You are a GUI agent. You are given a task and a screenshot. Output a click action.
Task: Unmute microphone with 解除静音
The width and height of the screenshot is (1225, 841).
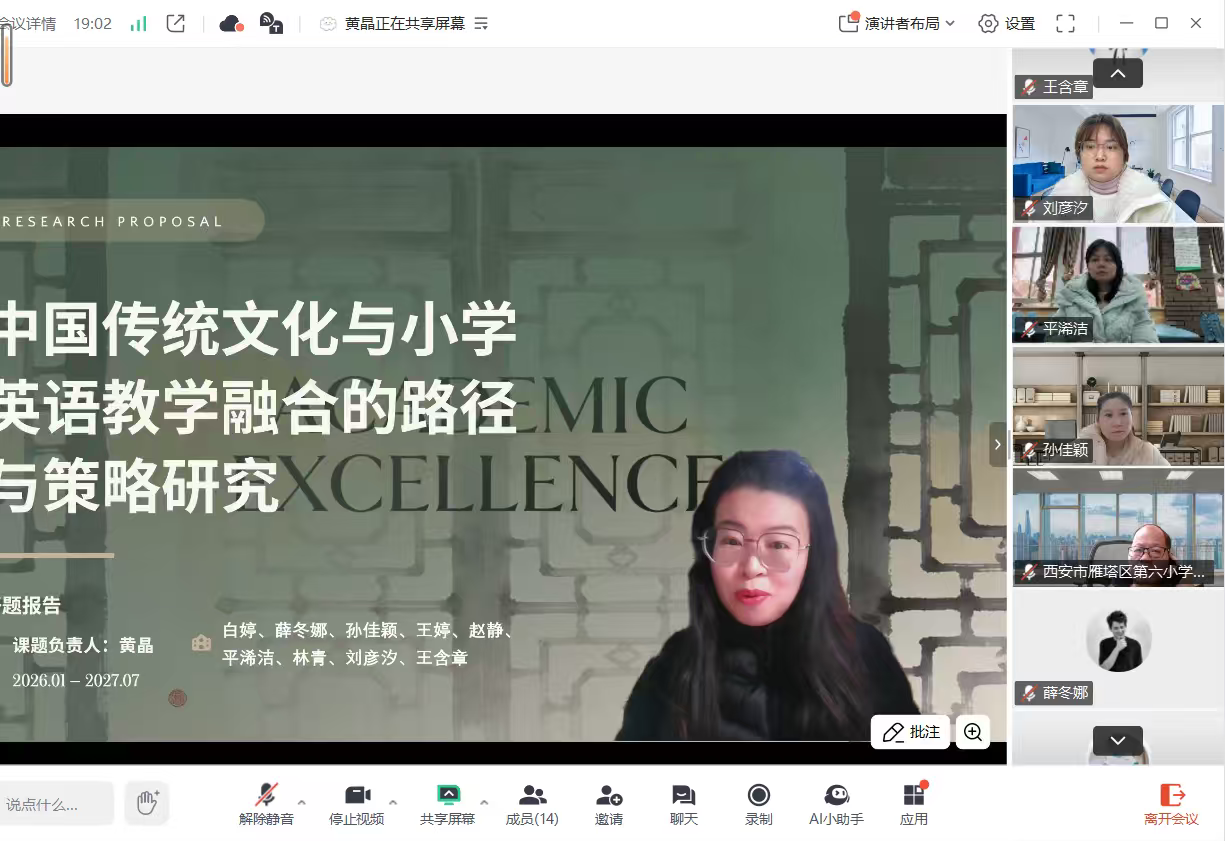pyautogui.click(x=266, y=804)
